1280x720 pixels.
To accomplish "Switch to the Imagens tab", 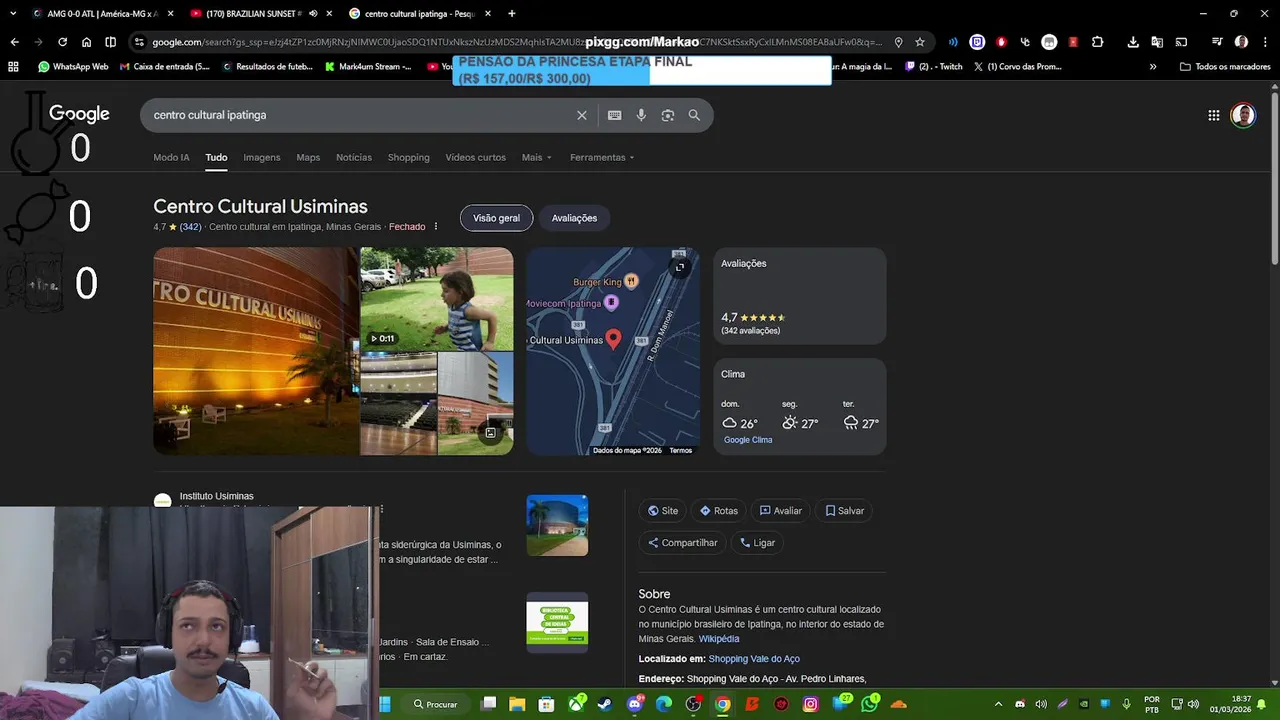I will [262, 157].
